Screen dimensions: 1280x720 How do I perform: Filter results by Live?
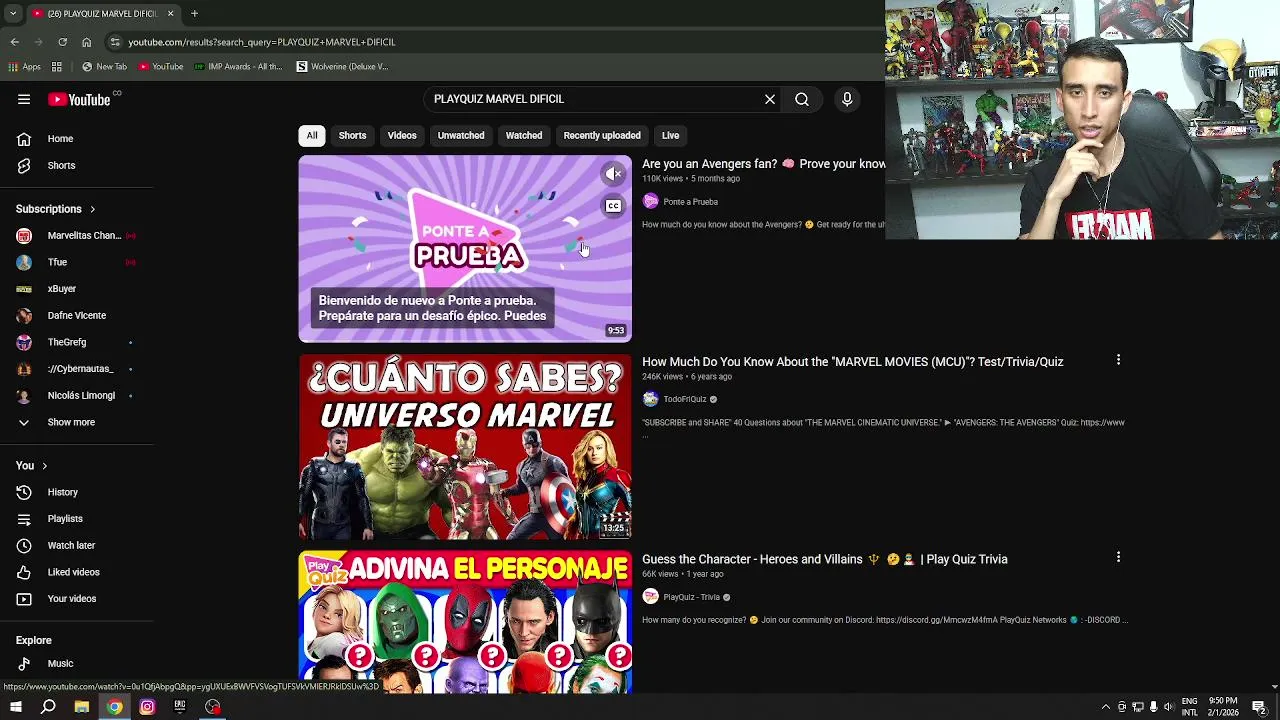pyautogui.click(x=670, y=135)
